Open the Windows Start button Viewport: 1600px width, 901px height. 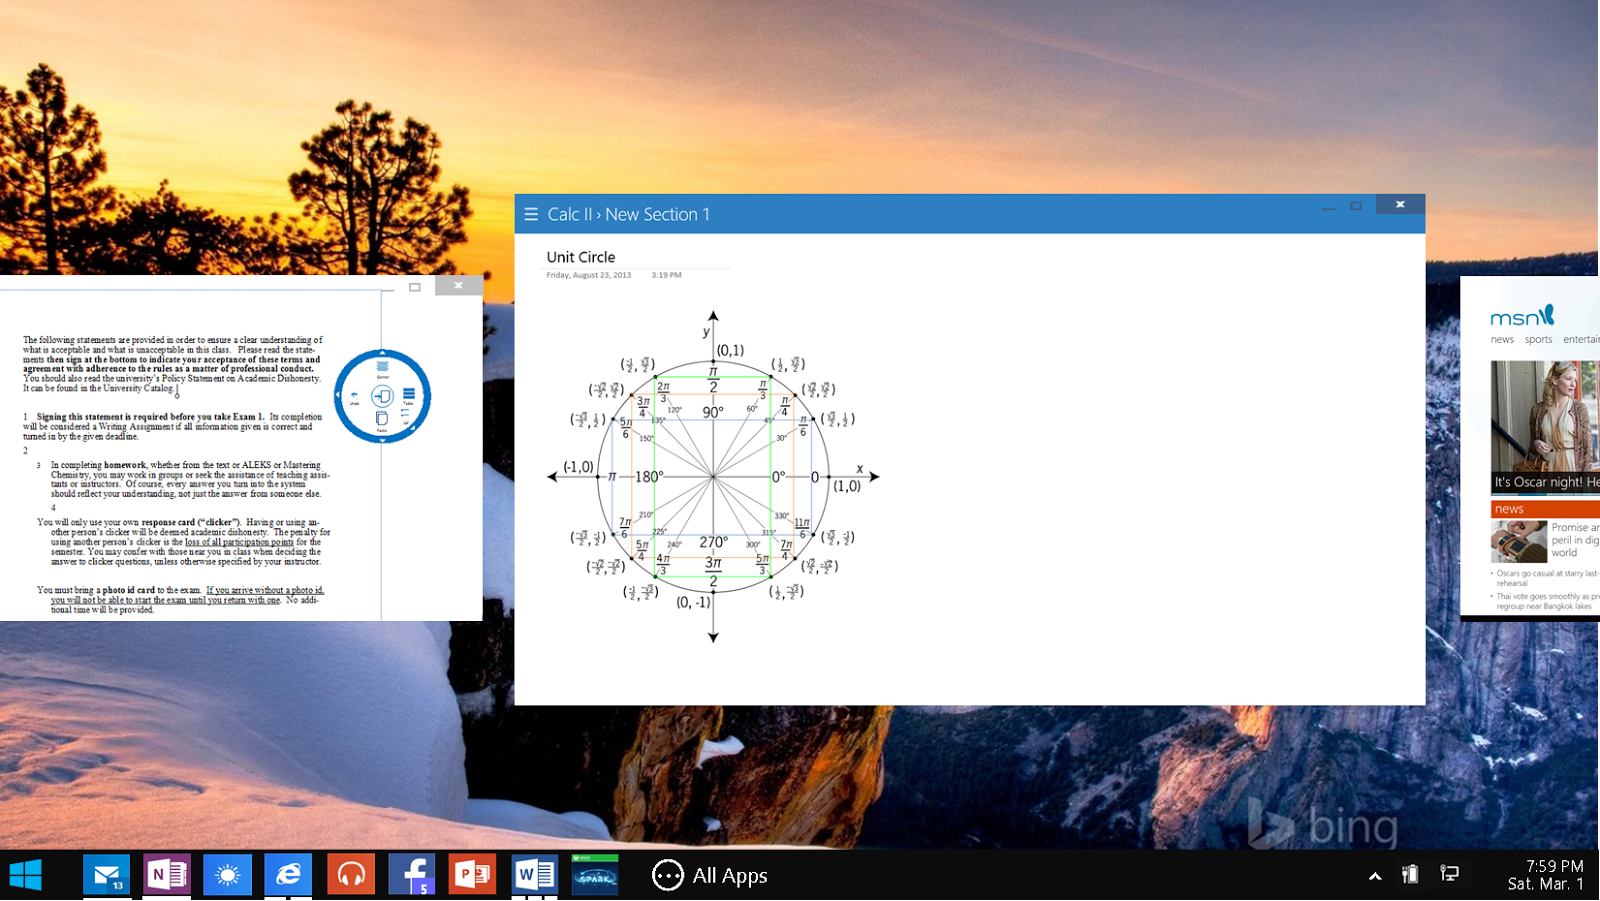(25, 875)
